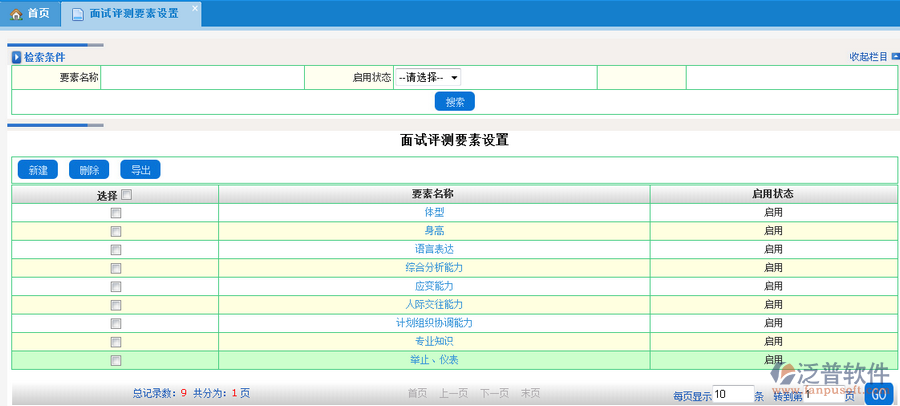Viewport: 900px width, 406px height.
Task: Close the 面试评测要素设置 tab
Action: (194, 8)
